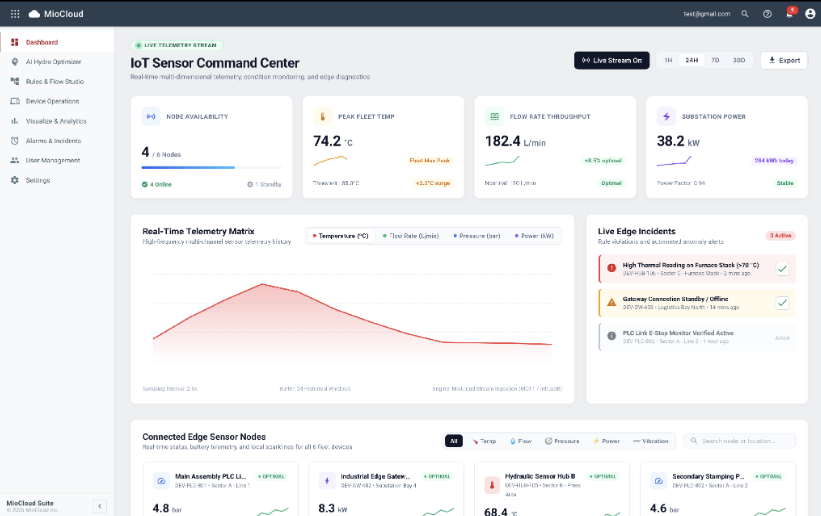Click the Live Telemetry Stream badge
The height and width of the screenshot is (516, 821).
tap(177, 45)
